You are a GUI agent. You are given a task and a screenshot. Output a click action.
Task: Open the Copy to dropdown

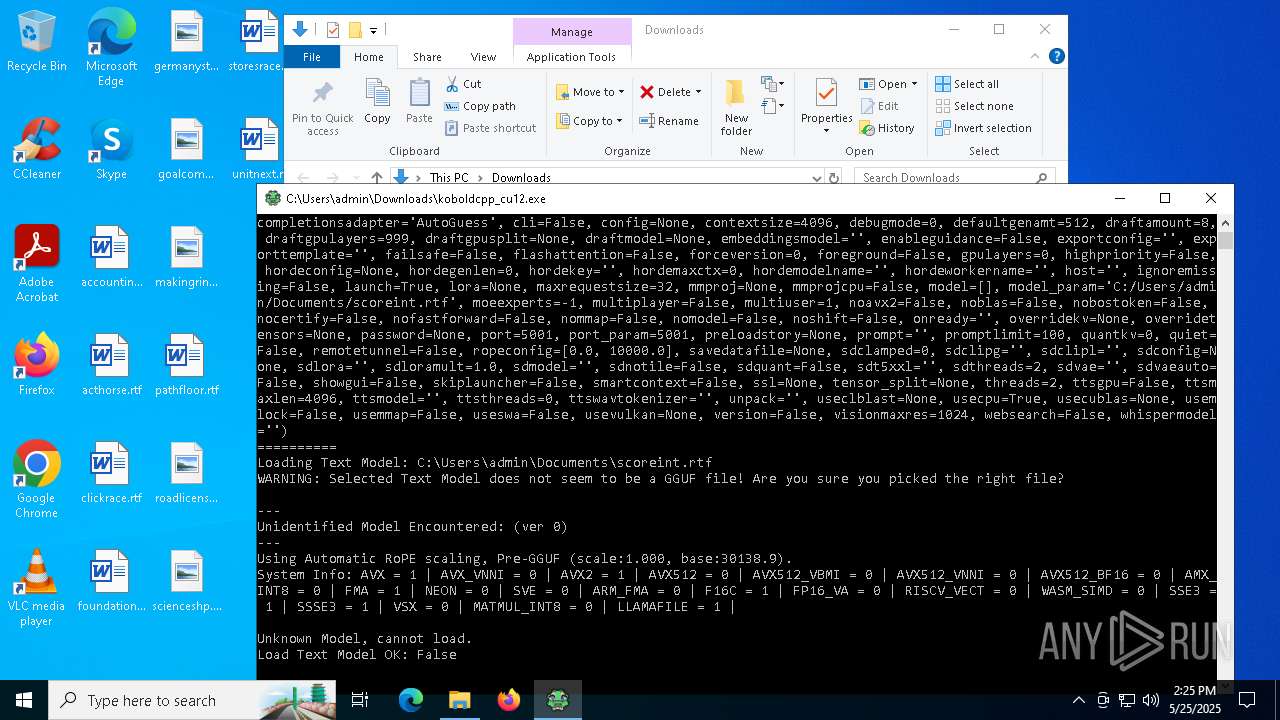tap(590, 121)
